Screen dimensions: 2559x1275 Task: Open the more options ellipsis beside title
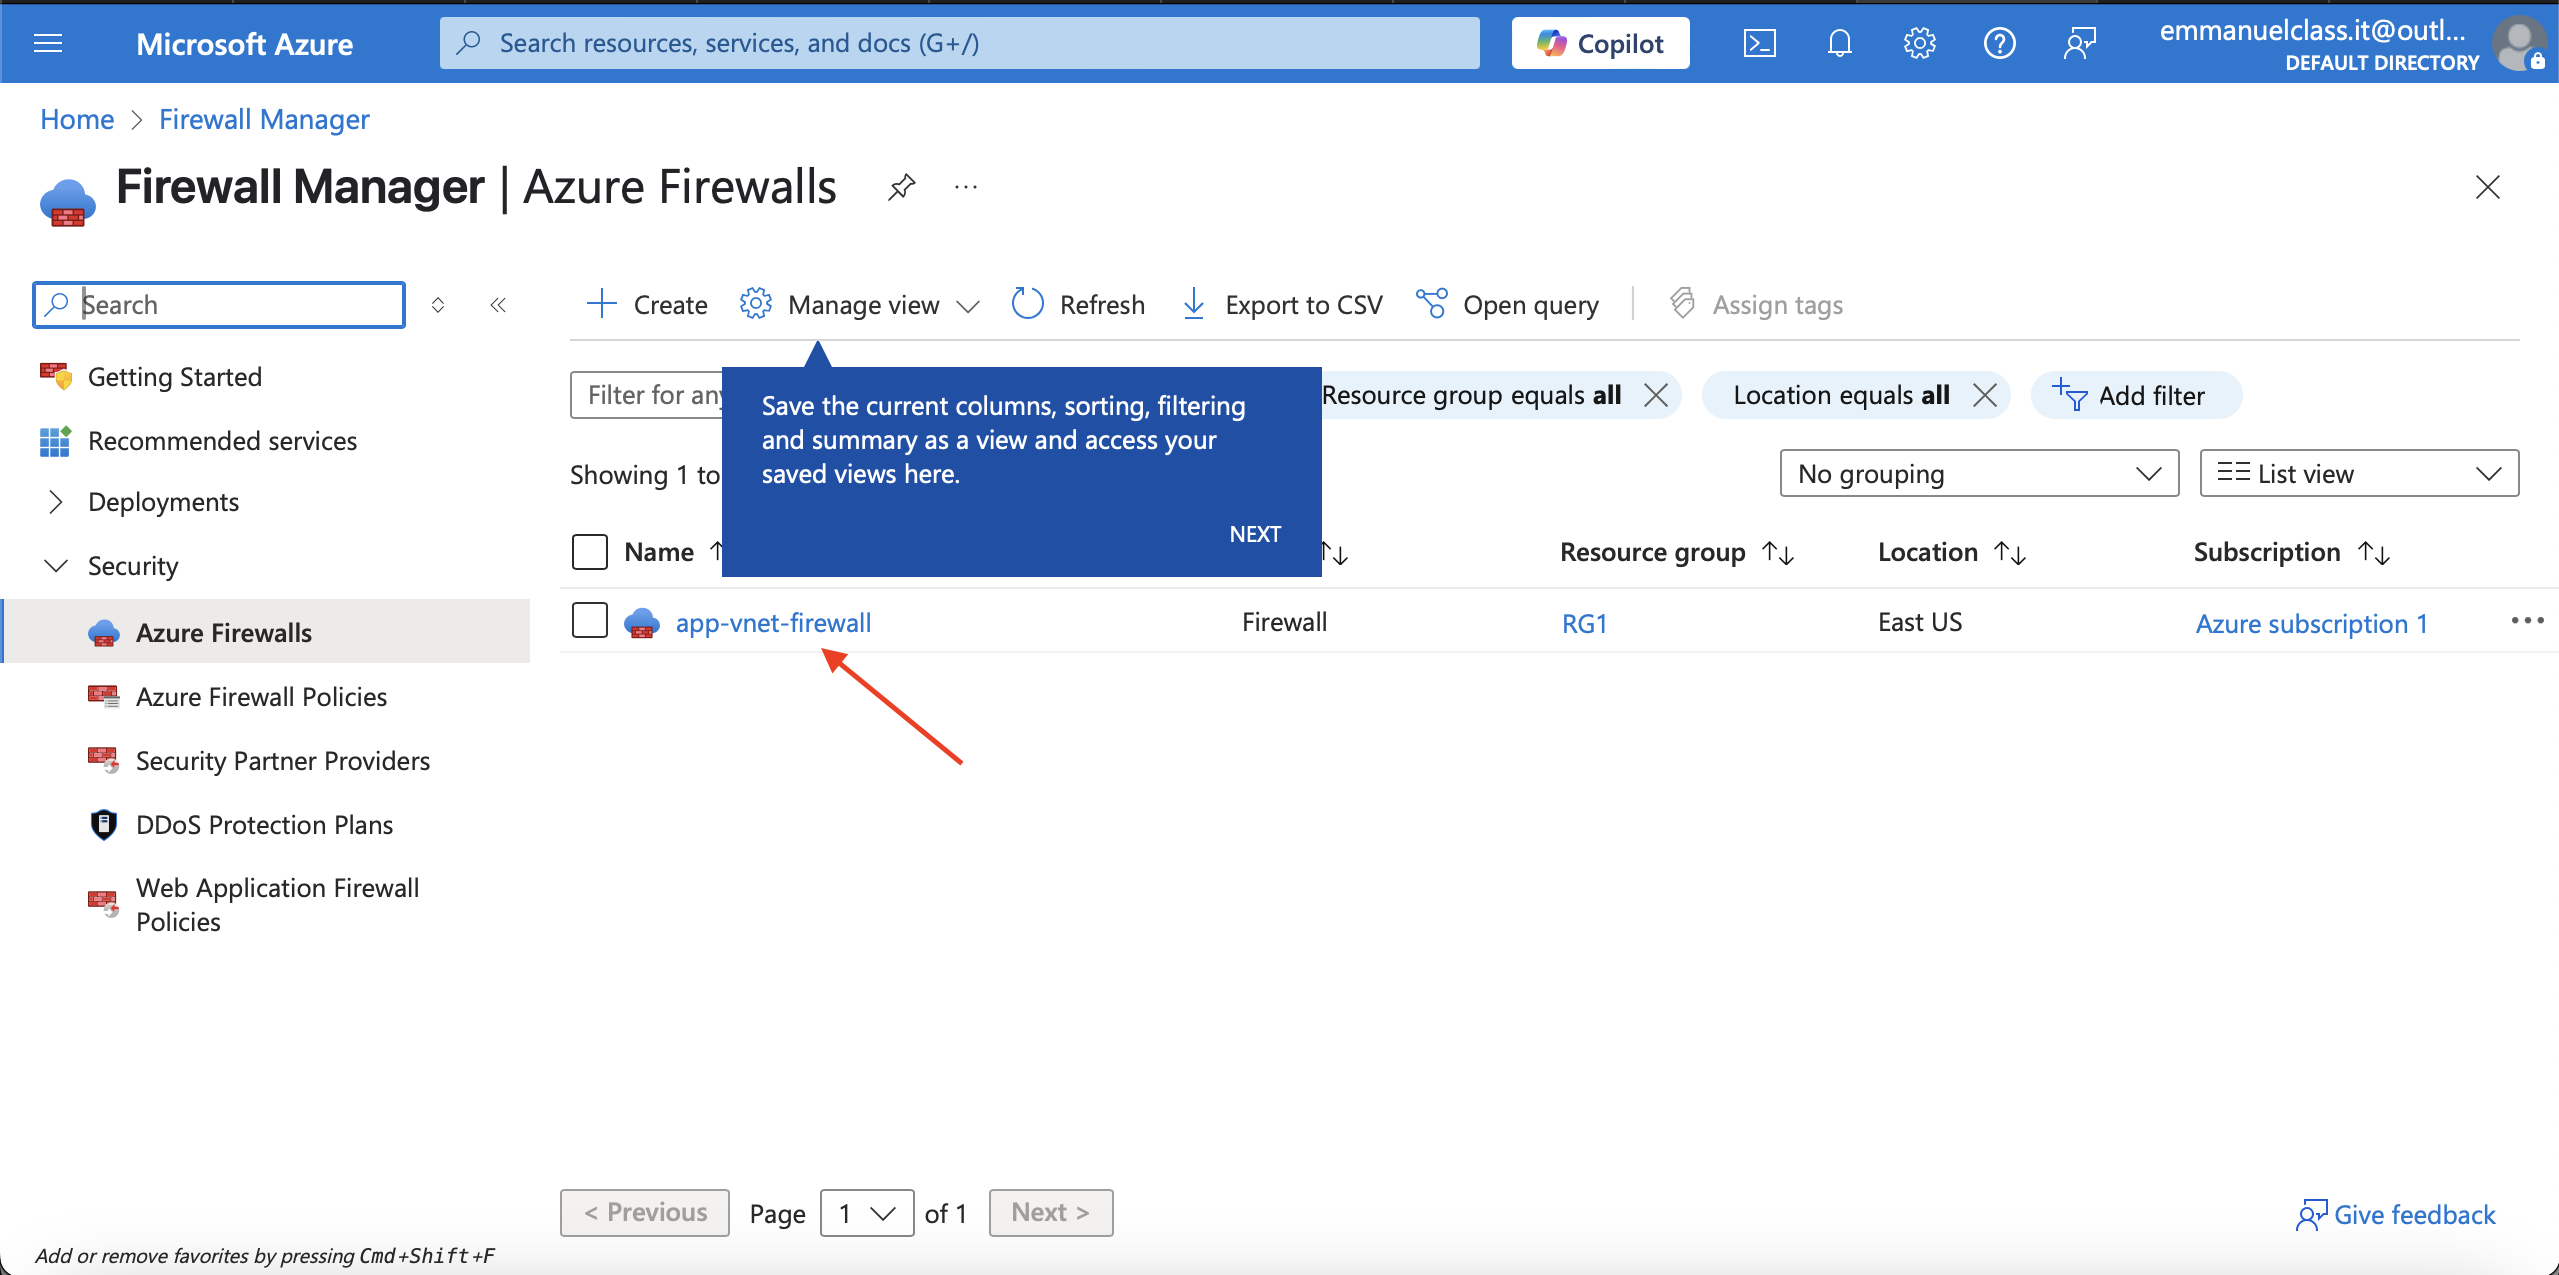(x=966, y=187)
